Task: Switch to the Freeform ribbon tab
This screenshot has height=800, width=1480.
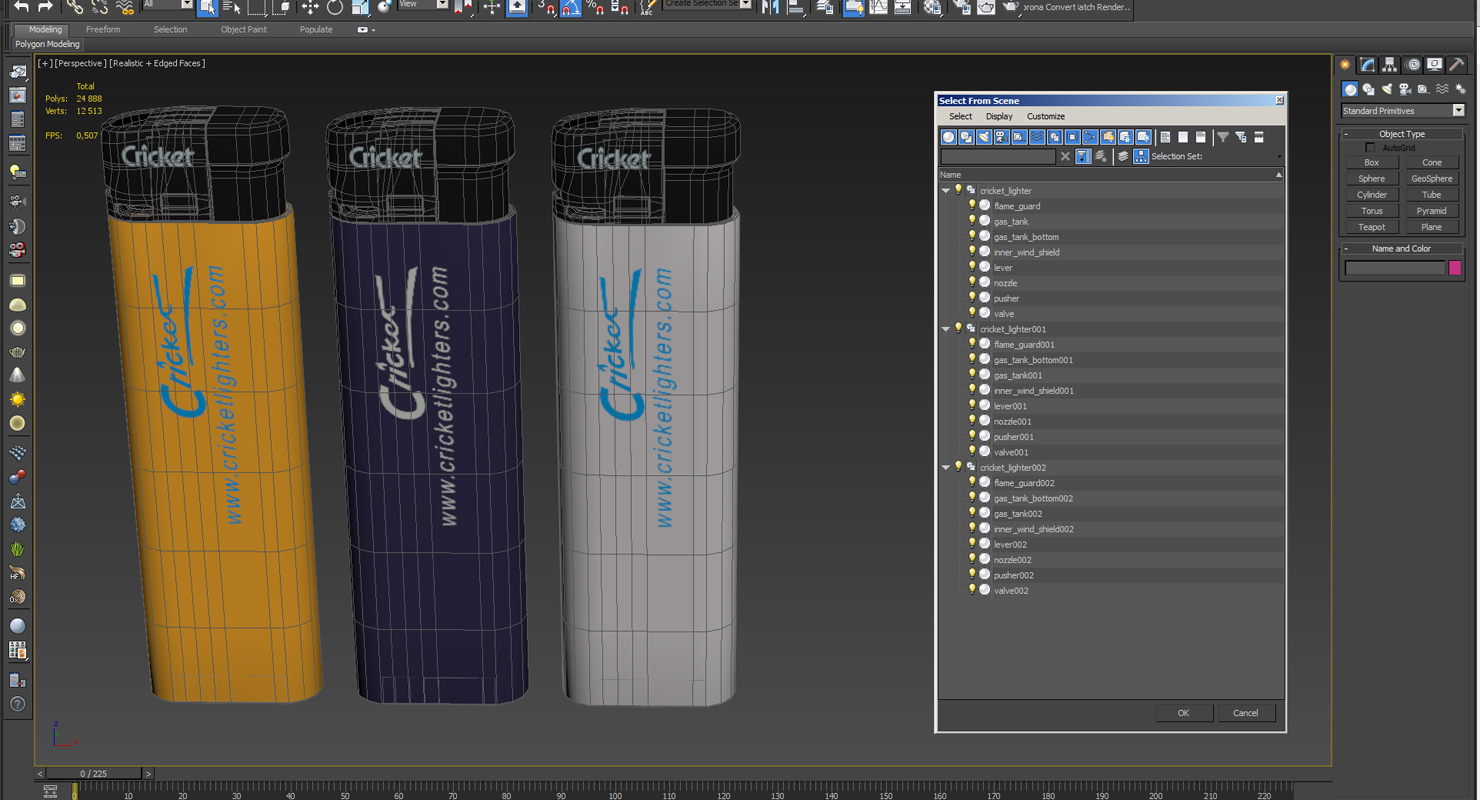Action: pyautogui.click(x=103, y=30)
